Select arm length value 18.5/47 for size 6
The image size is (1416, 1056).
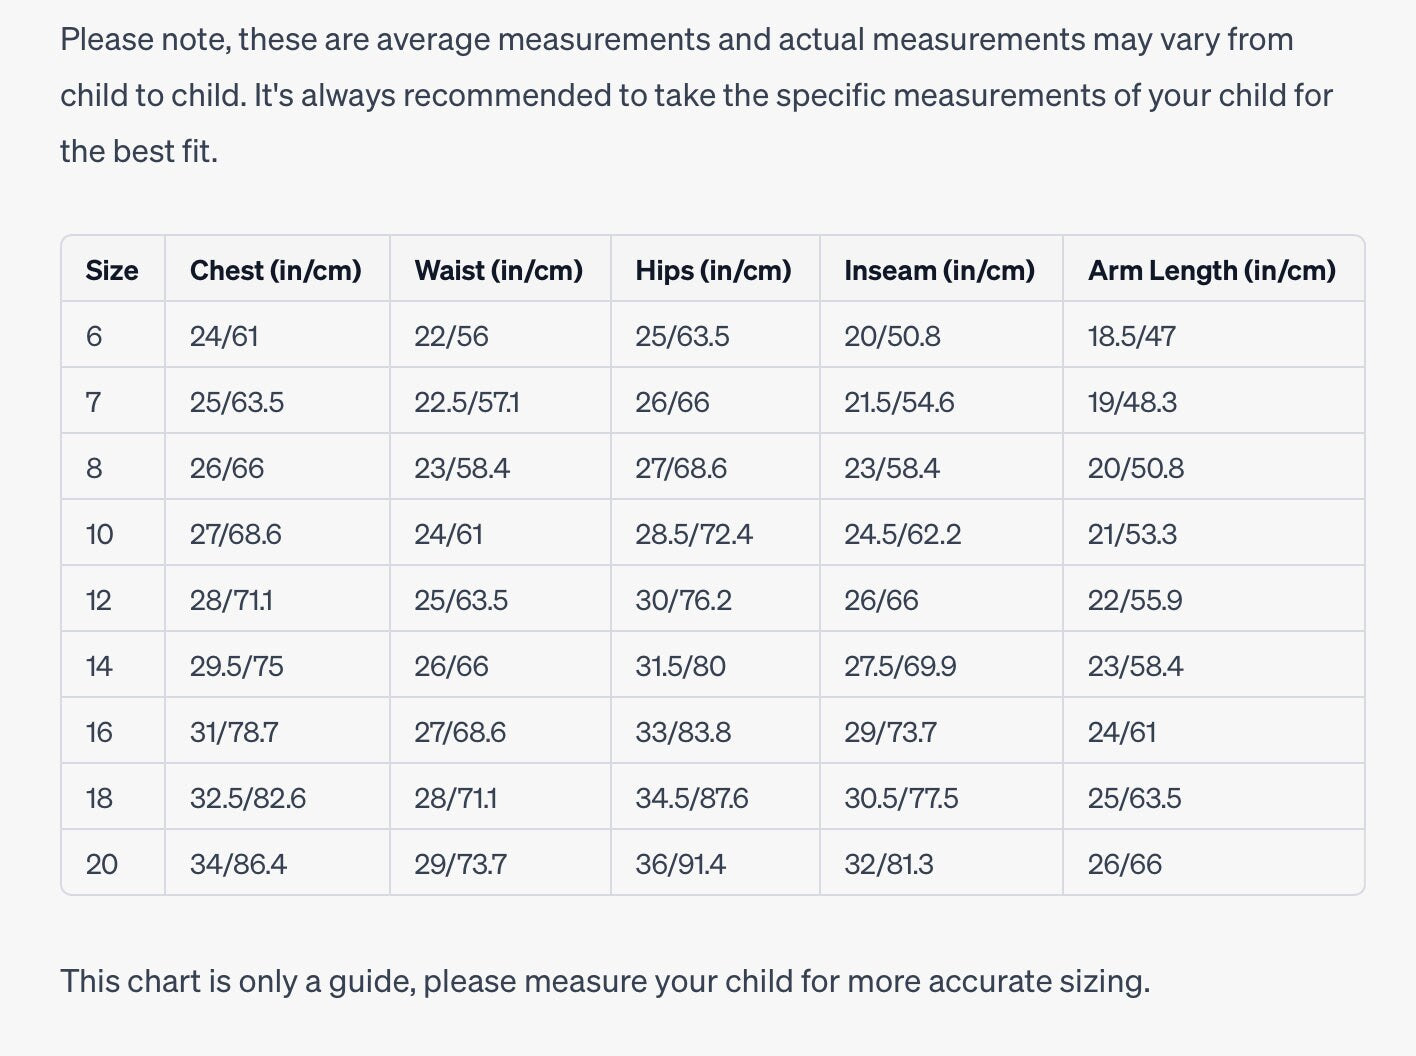coord(1132,336)
